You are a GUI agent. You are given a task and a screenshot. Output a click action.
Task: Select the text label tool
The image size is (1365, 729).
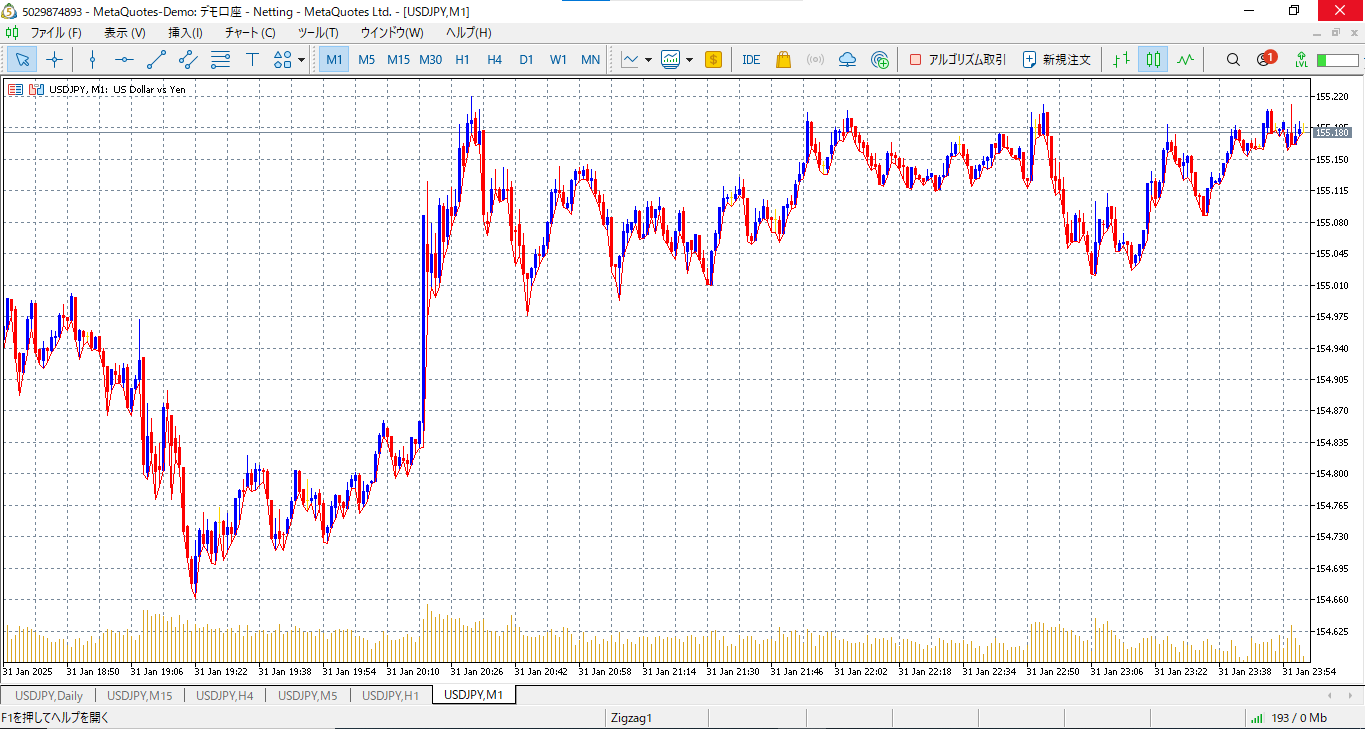252,60
